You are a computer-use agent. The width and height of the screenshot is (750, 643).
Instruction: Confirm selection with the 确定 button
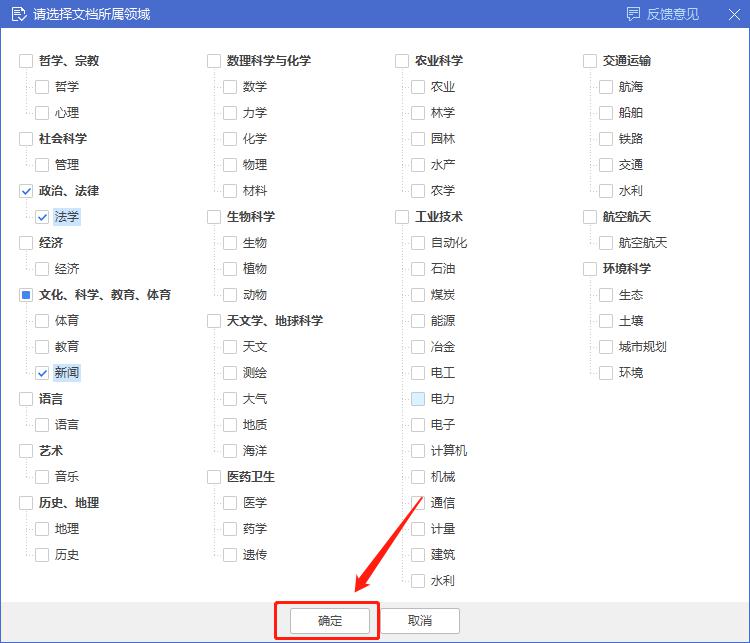coord(330,621)
